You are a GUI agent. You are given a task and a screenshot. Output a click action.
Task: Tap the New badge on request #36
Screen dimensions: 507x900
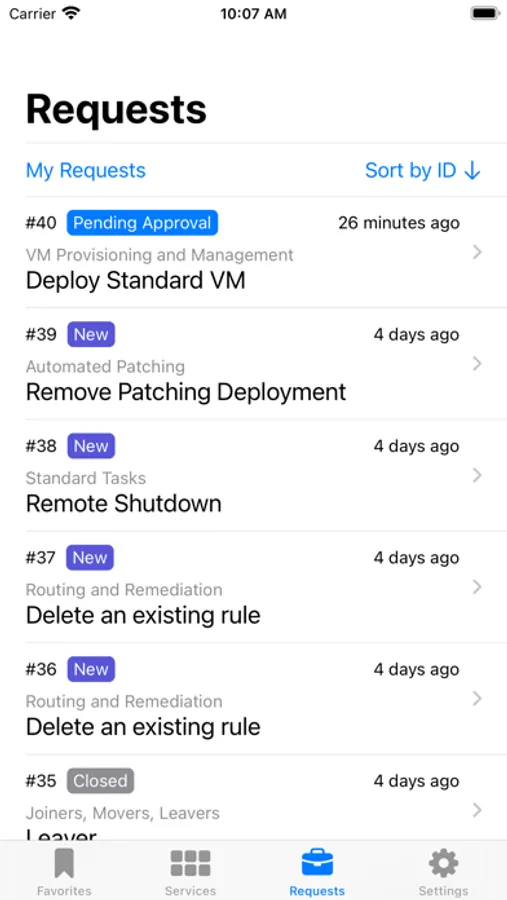(91, 669)
